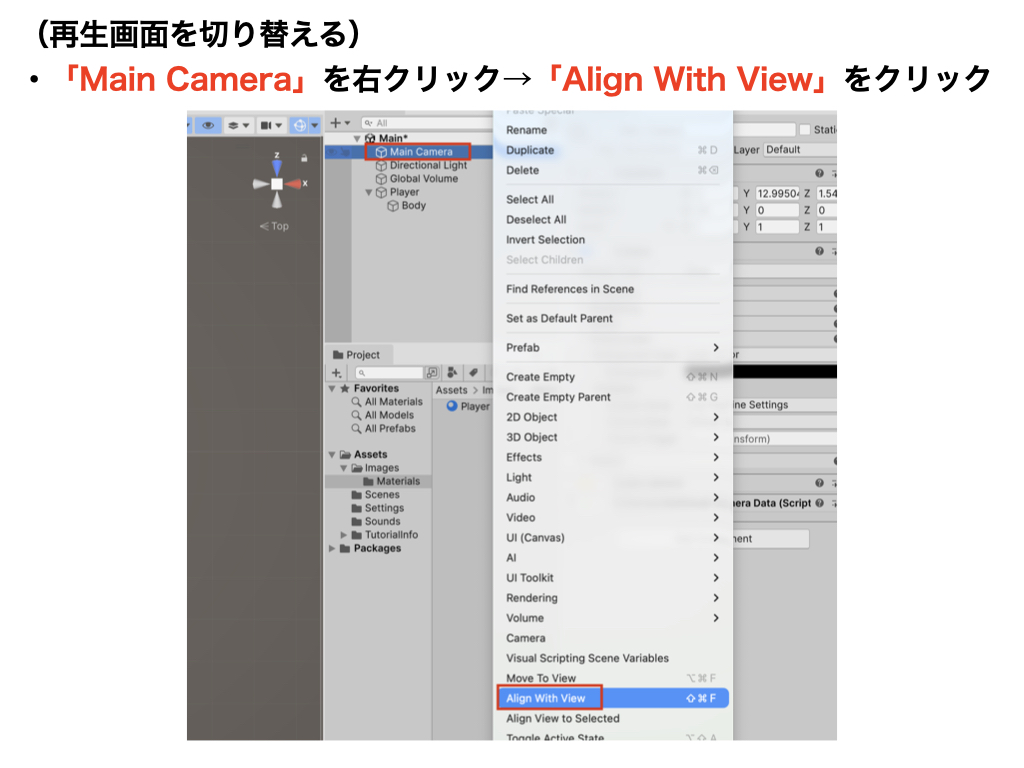Click Align With View in the context menu
Screen dimensions: 1024x768
613,698
